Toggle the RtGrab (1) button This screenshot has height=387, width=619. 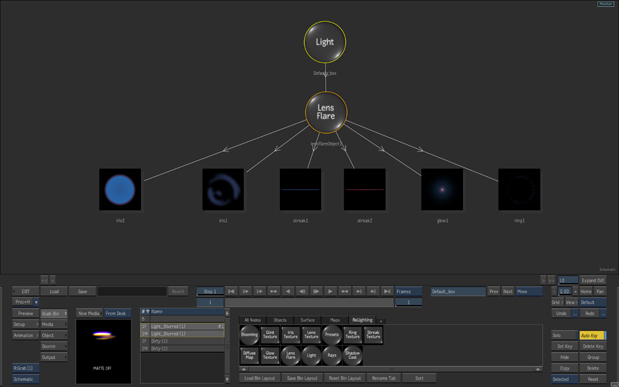[25, 368]
